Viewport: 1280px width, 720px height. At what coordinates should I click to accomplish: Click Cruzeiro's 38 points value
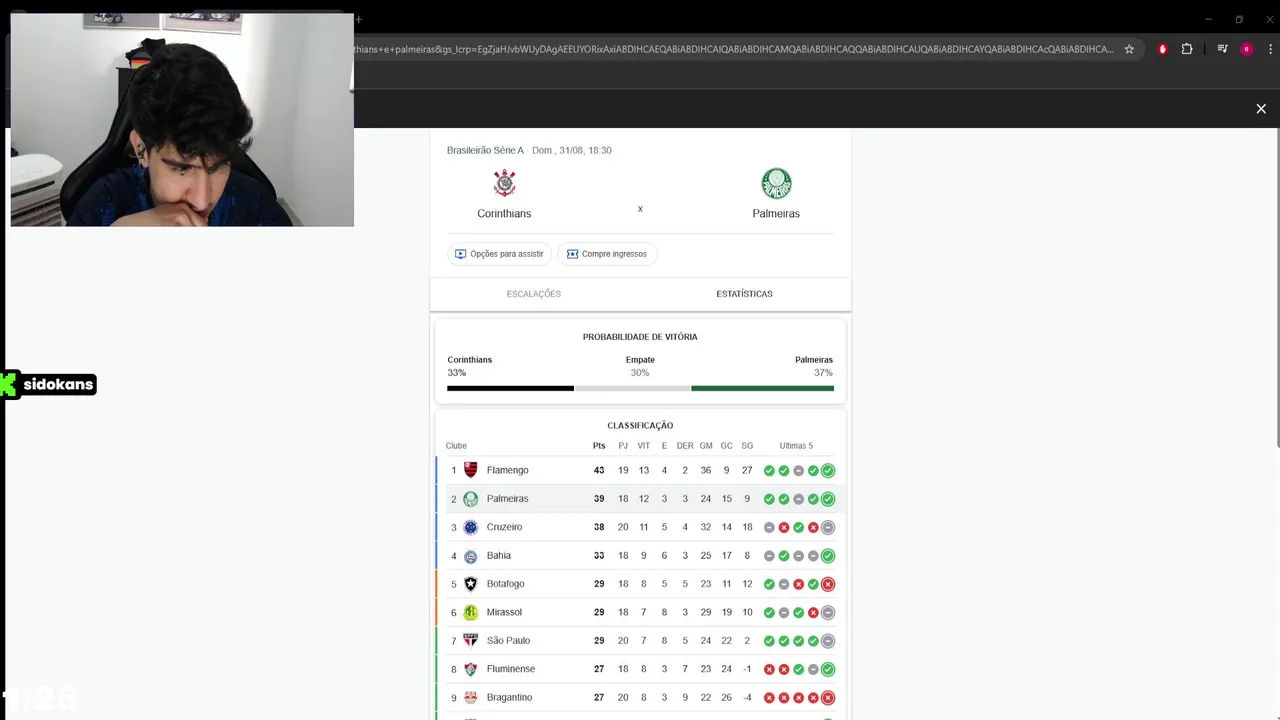[x=599, y=527]
